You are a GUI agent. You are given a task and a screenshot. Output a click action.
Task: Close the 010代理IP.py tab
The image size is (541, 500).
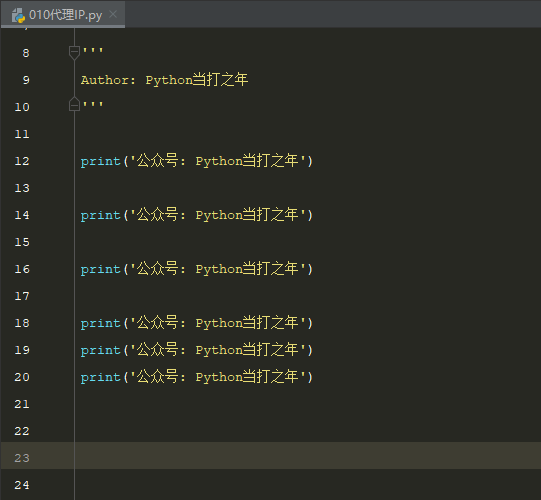point(113,14)
